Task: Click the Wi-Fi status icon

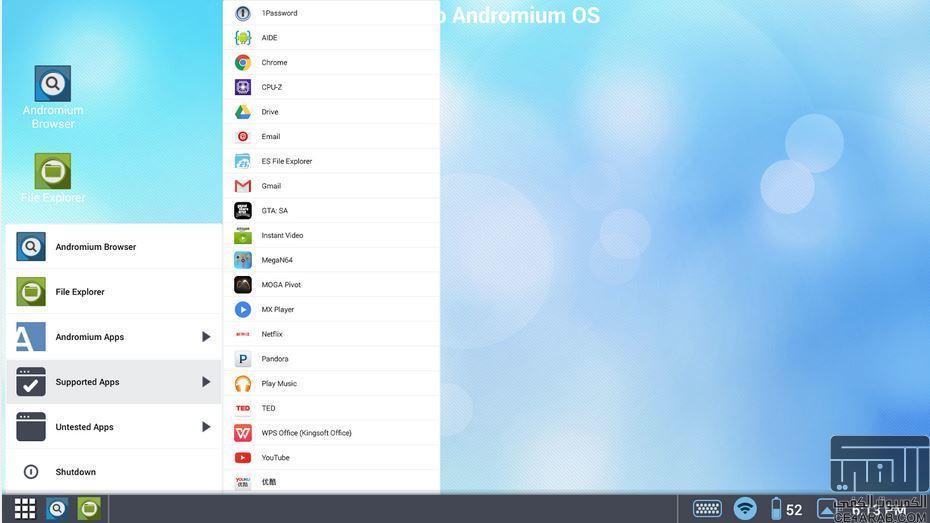Action: [745, 508]
